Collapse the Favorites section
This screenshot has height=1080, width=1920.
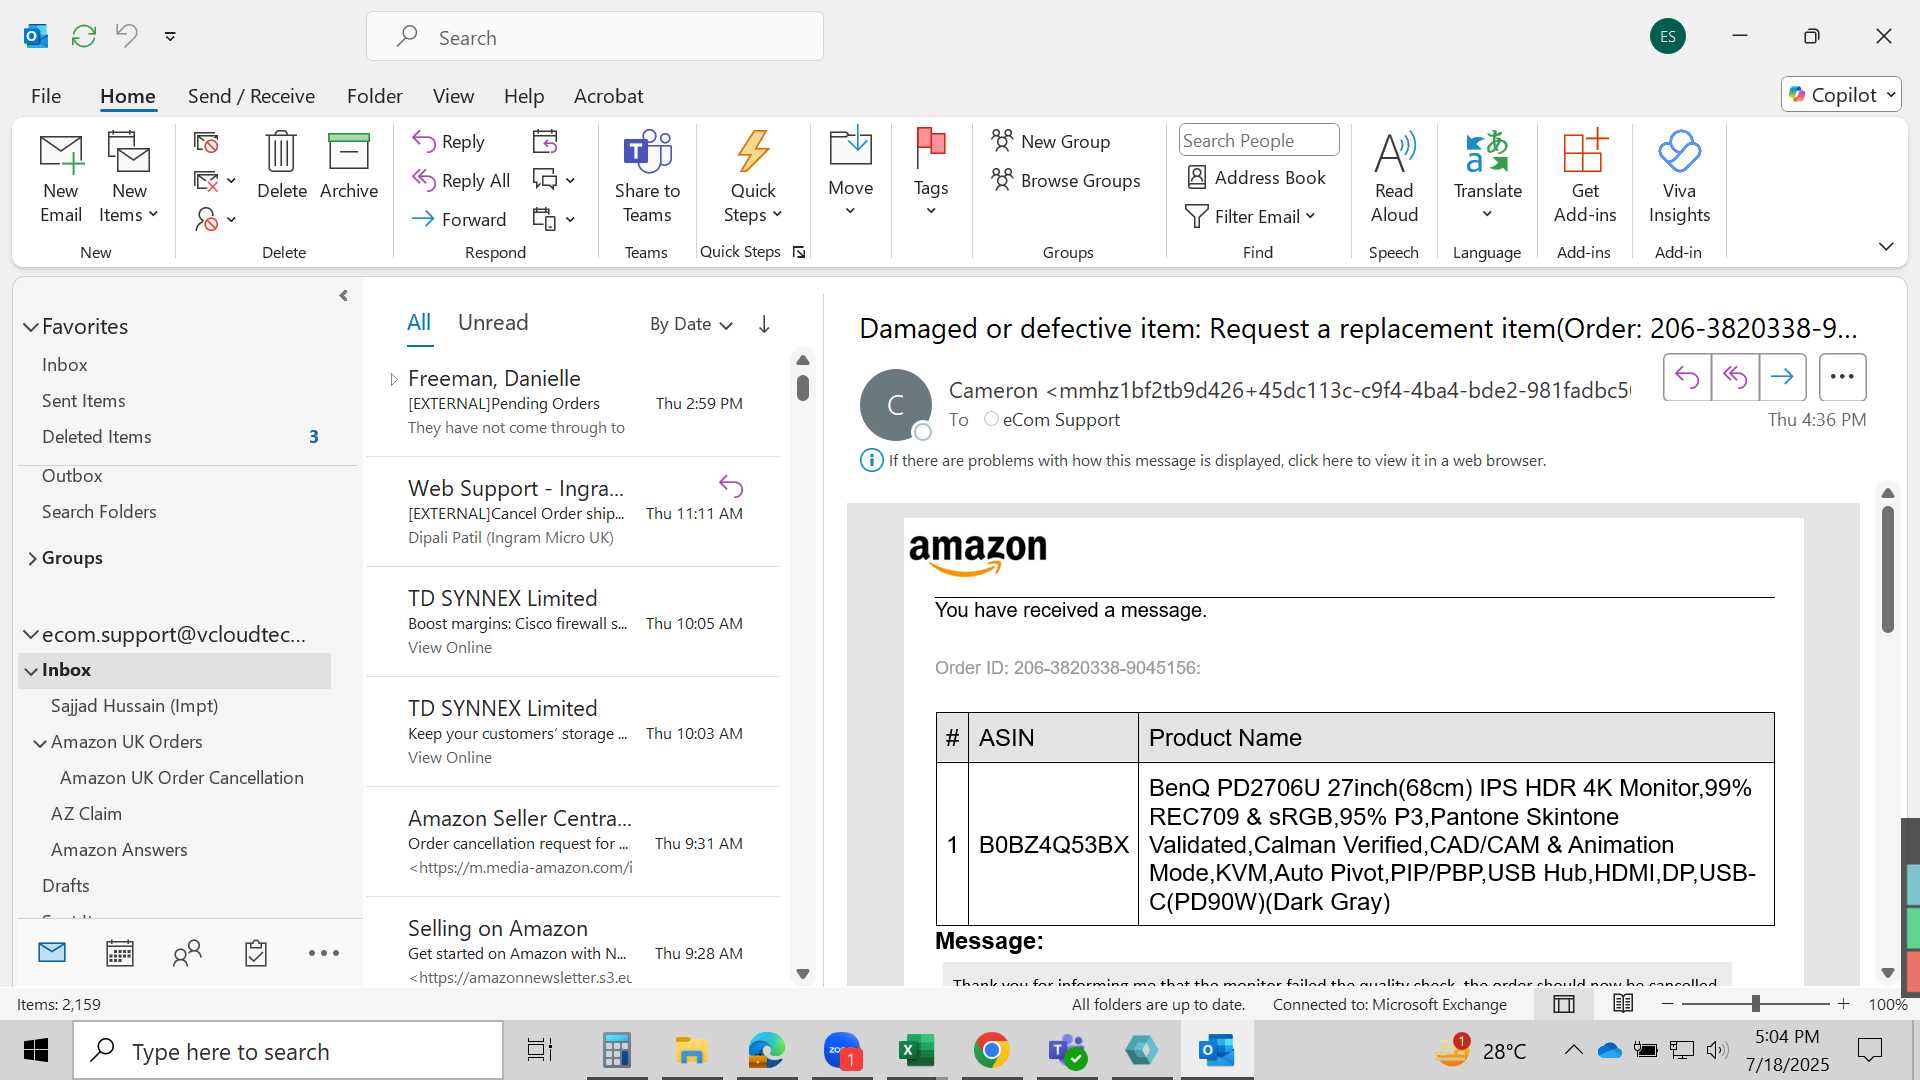point(31,327)
